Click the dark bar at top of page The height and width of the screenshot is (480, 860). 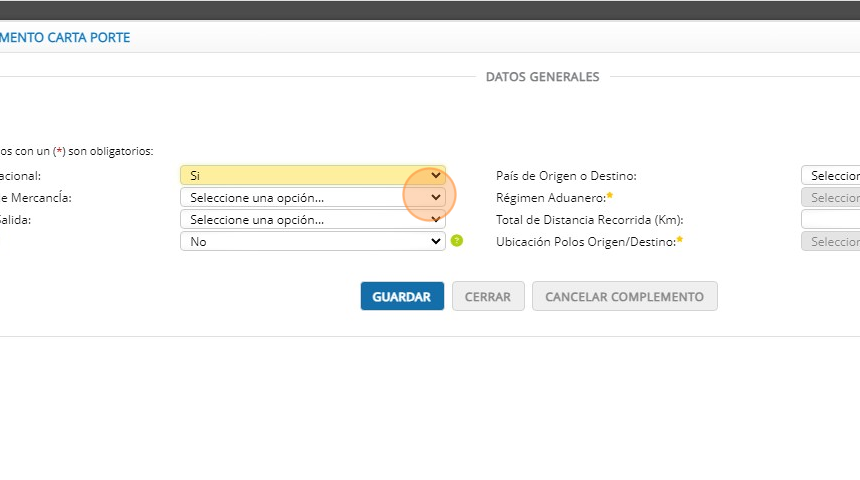[430, 10]
